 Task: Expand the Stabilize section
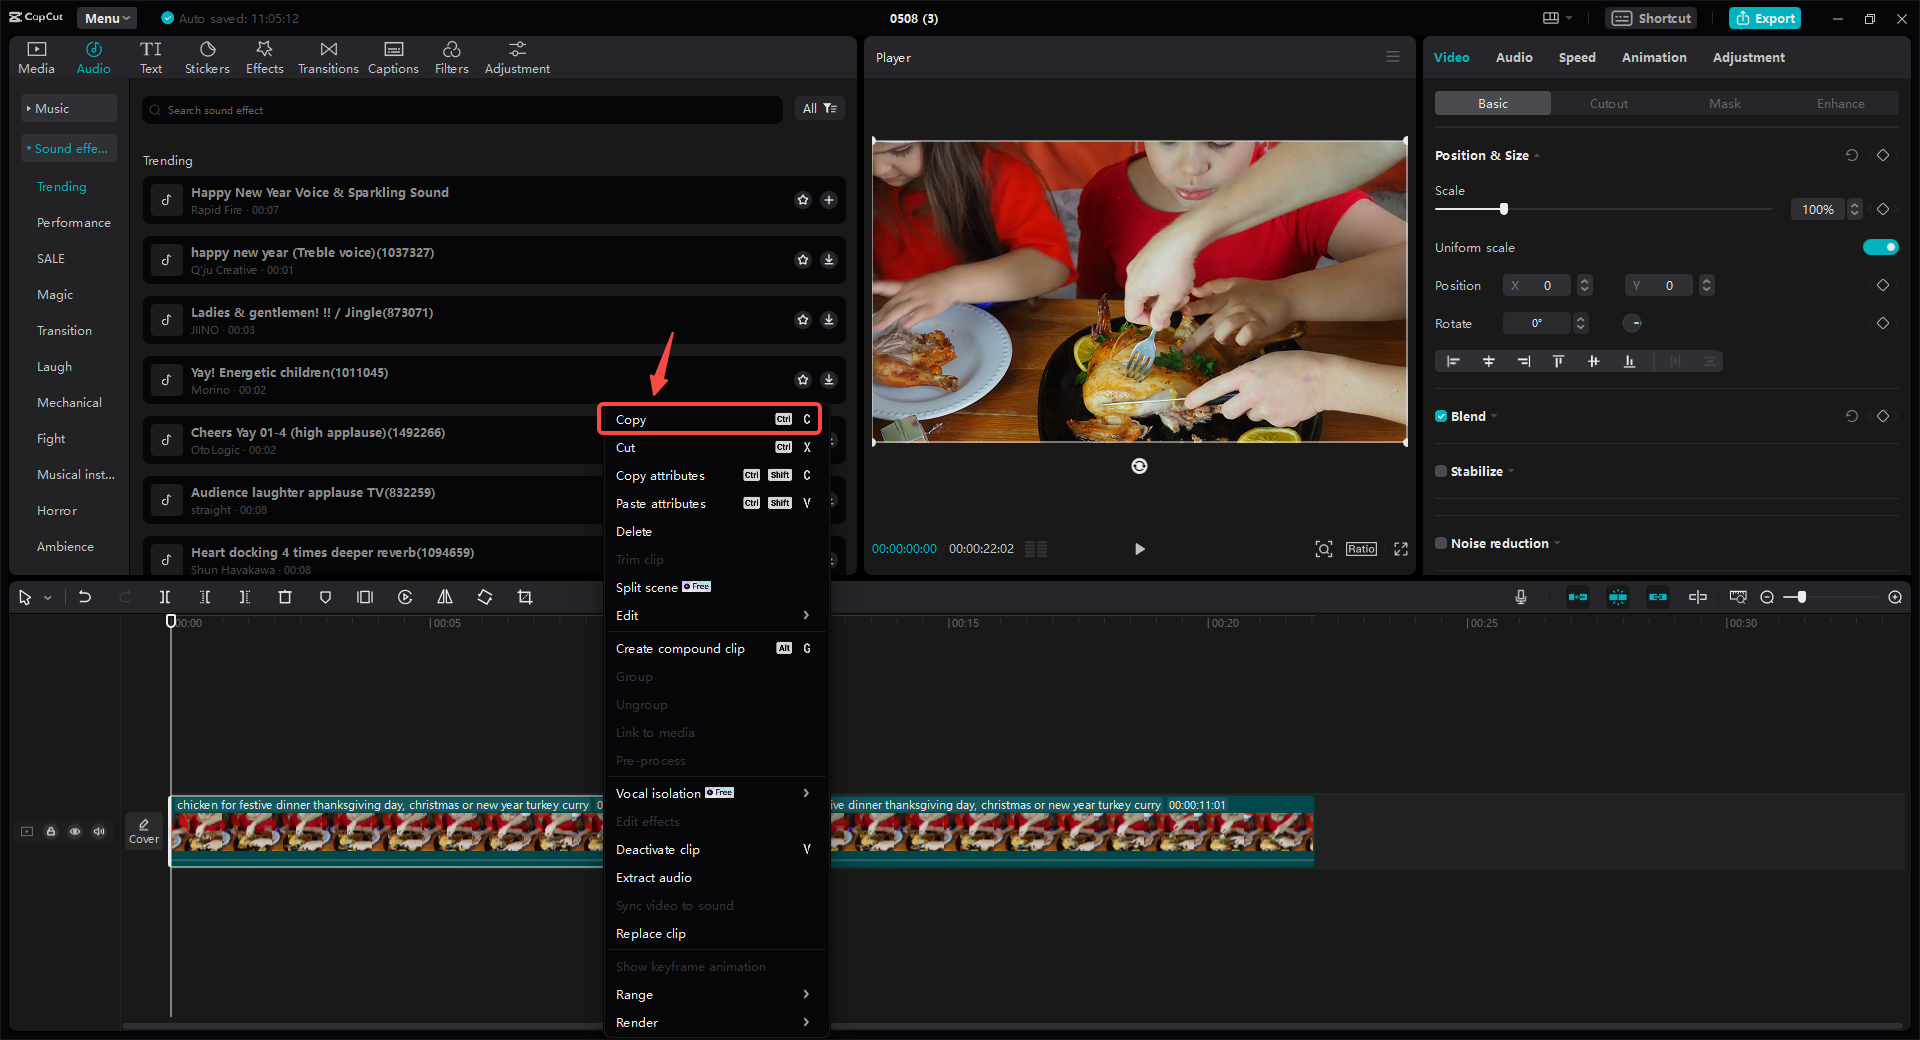point(1511,471)
